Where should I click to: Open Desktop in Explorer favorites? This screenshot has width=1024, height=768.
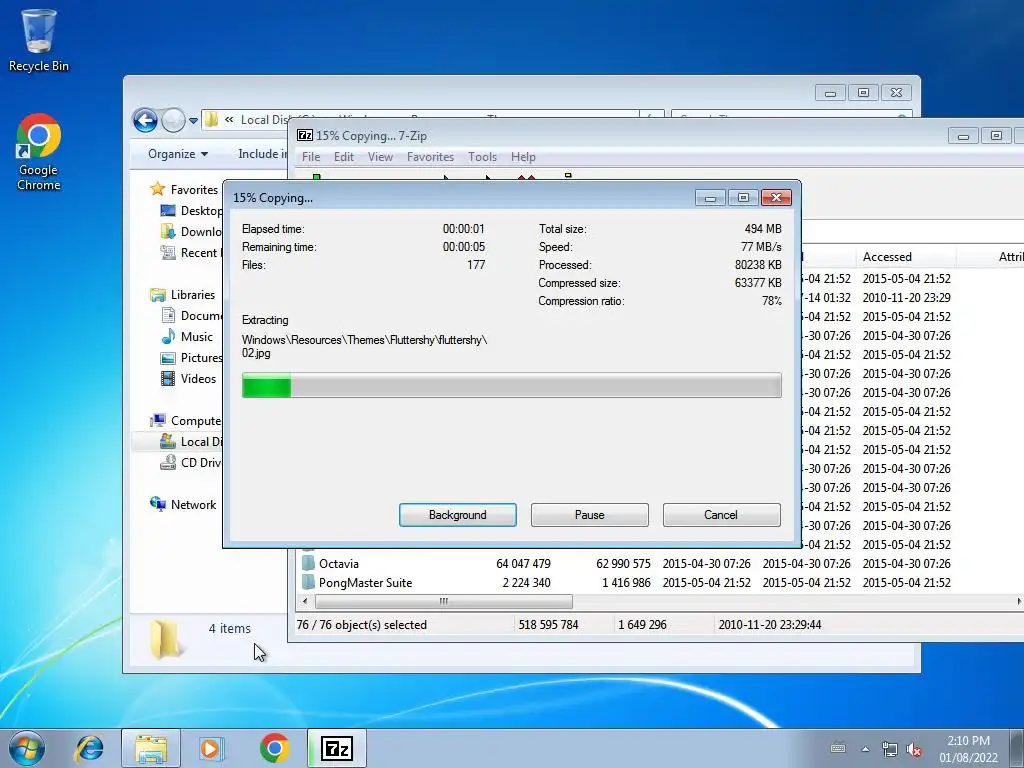pyautogui.click(x=201, y=210)
